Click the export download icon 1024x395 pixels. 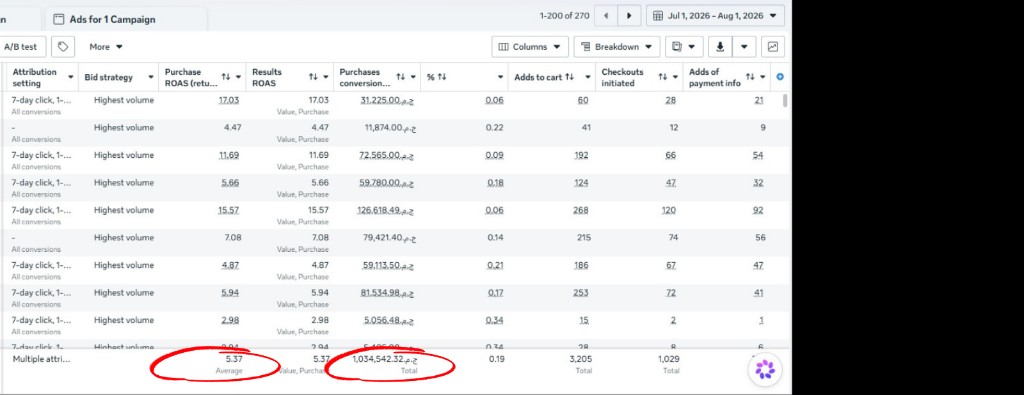click(x=720, y=47)
